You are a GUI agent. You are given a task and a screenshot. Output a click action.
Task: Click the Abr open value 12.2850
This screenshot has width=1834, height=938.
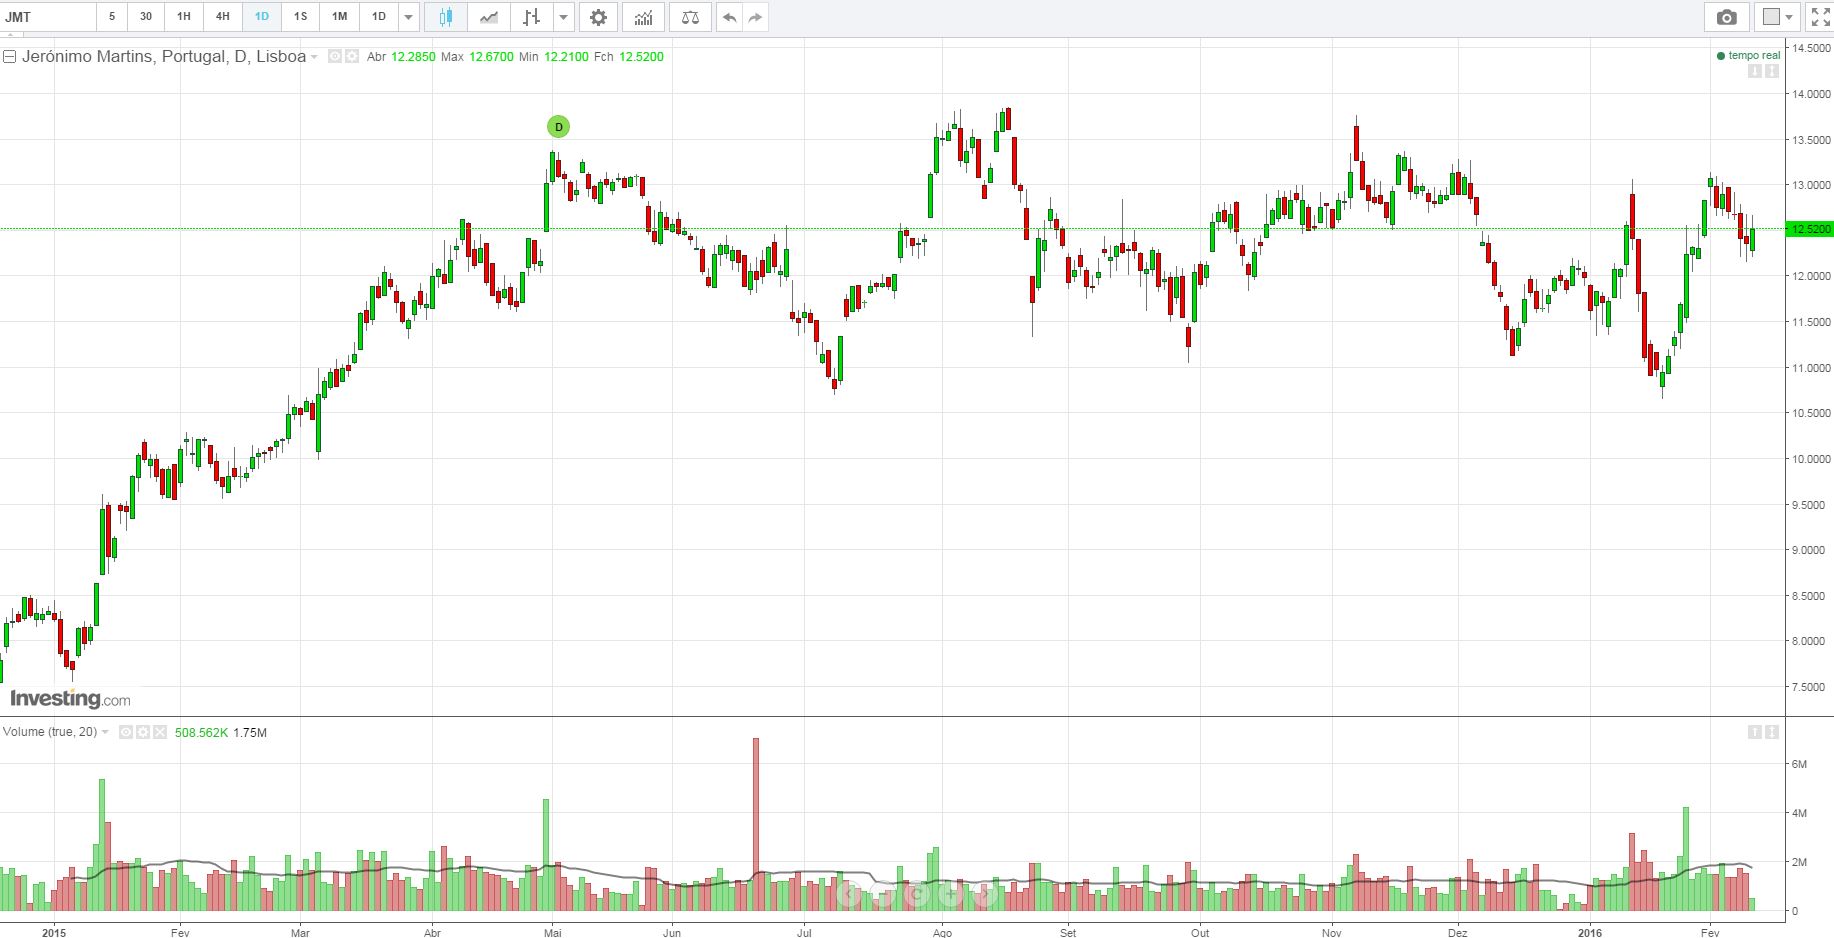(413, 57)
